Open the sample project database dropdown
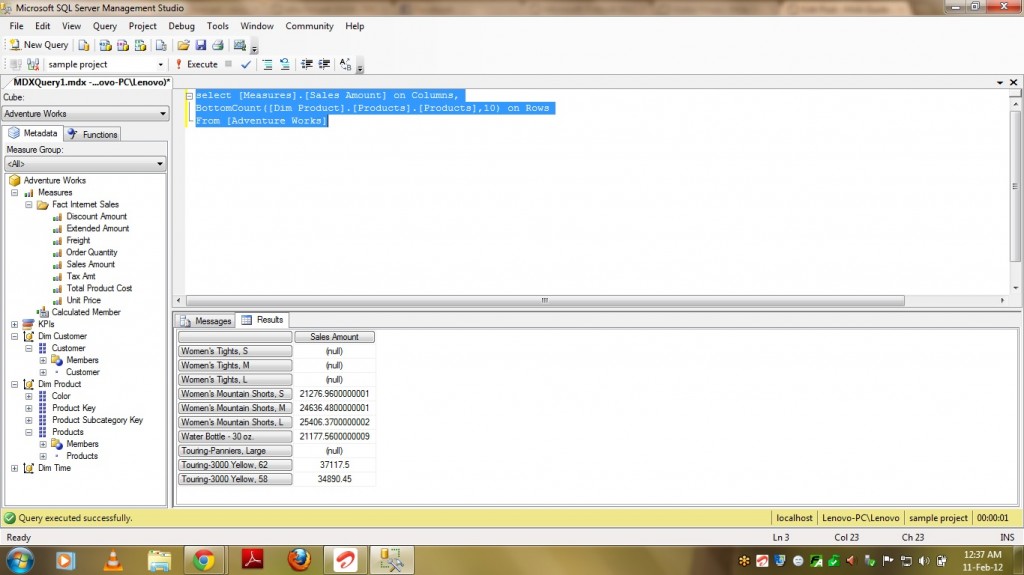Image resolution: width=1024 pixels, height=575 pixels. pyautogui.click(x=105, y=65)
